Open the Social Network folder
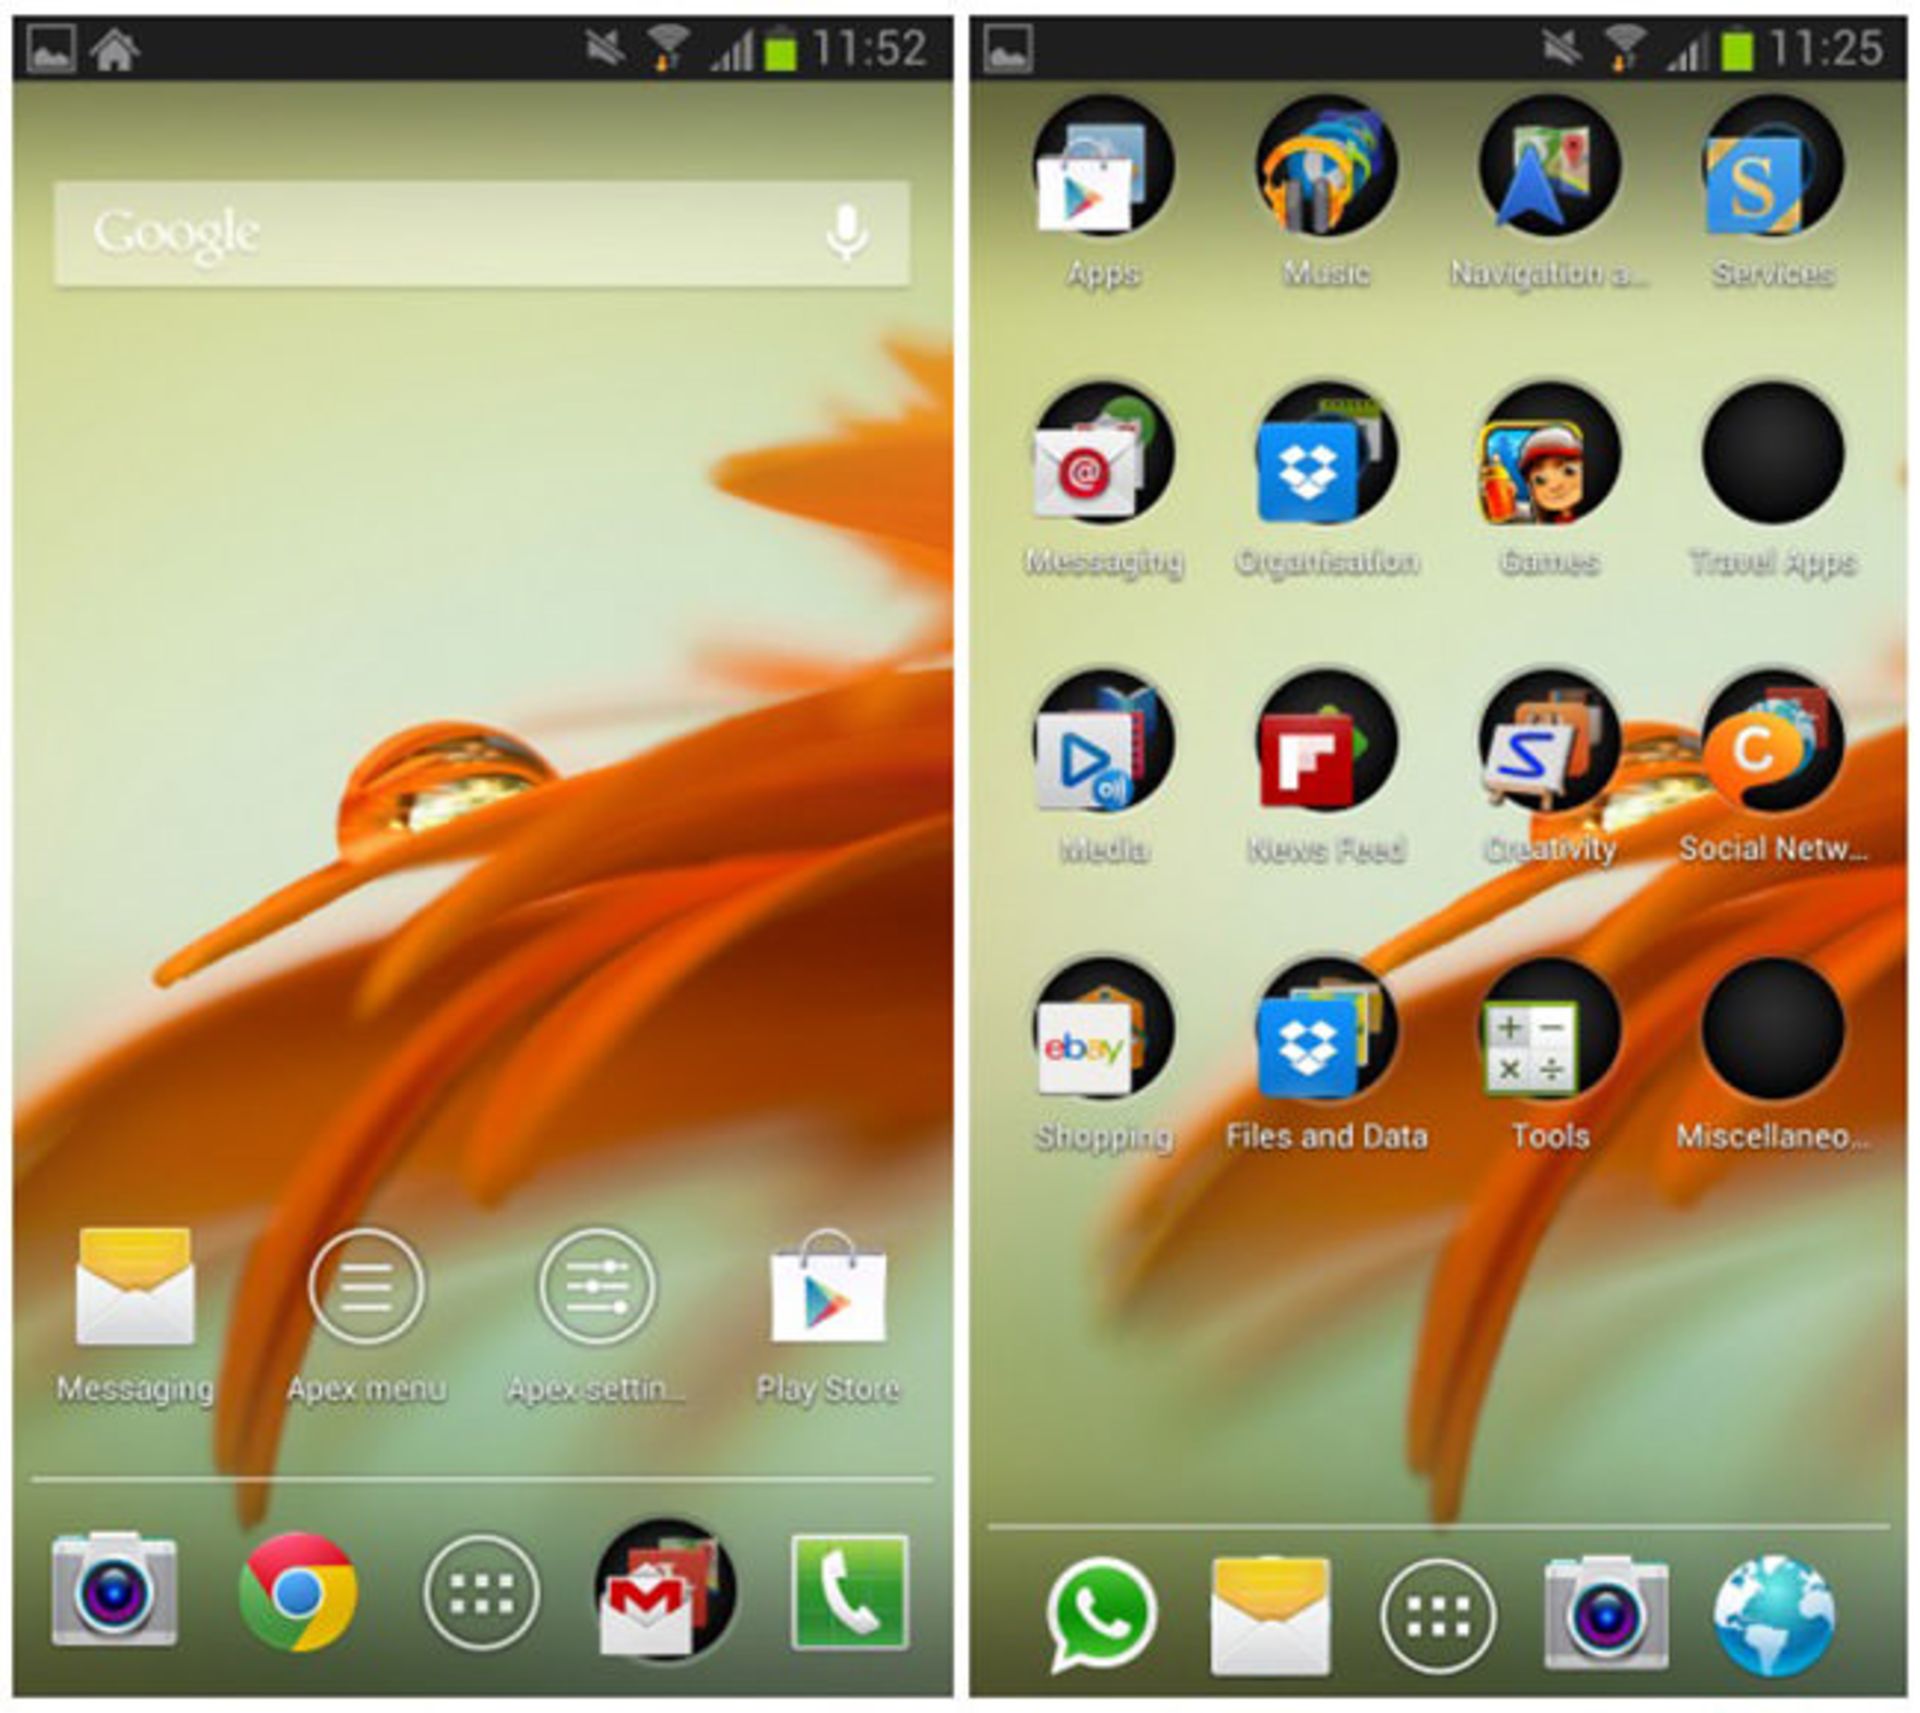 pyautogui.click(x=1772, y=742)
